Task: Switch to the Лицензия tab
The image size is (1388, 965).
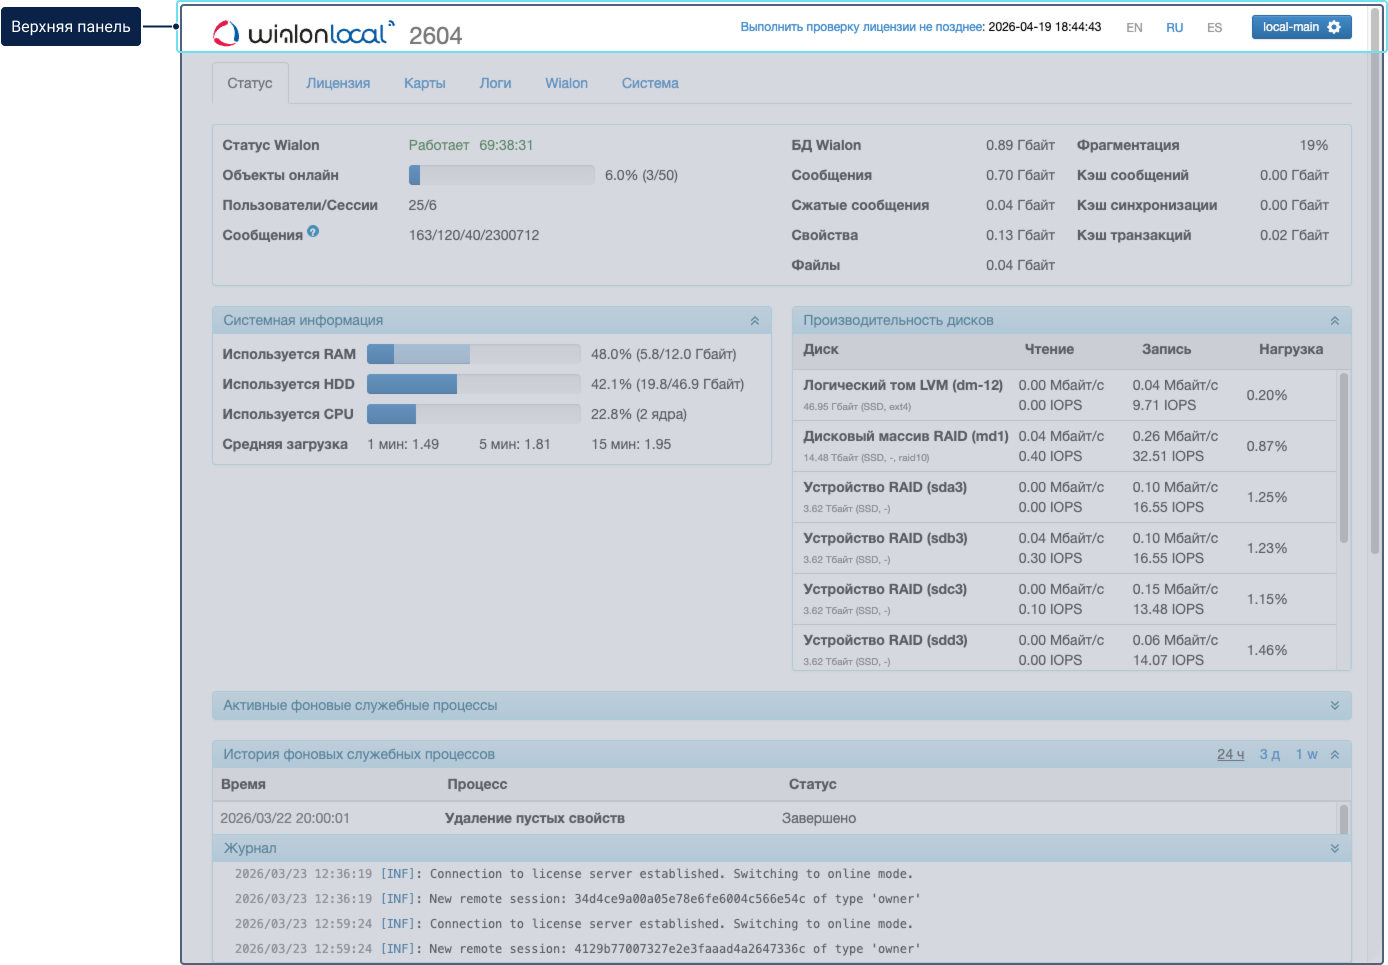Action: [x=338, y=83]
